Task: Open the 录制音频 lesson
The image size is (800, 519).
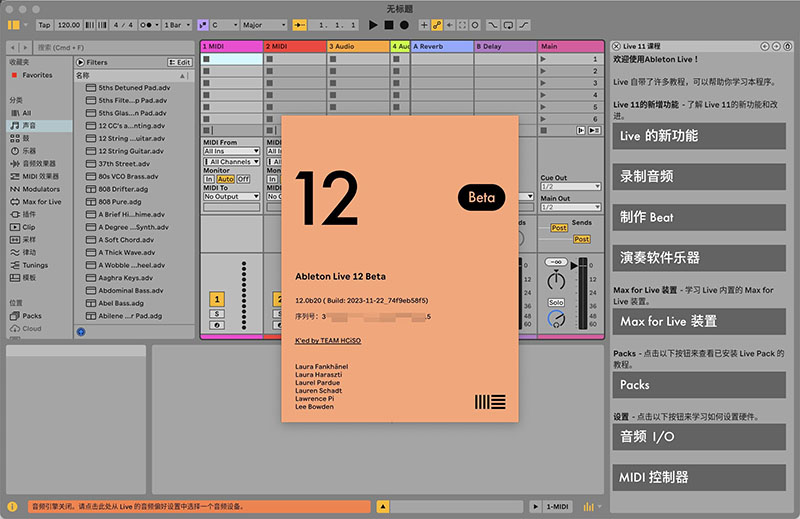Action: [x=699, y=177]
